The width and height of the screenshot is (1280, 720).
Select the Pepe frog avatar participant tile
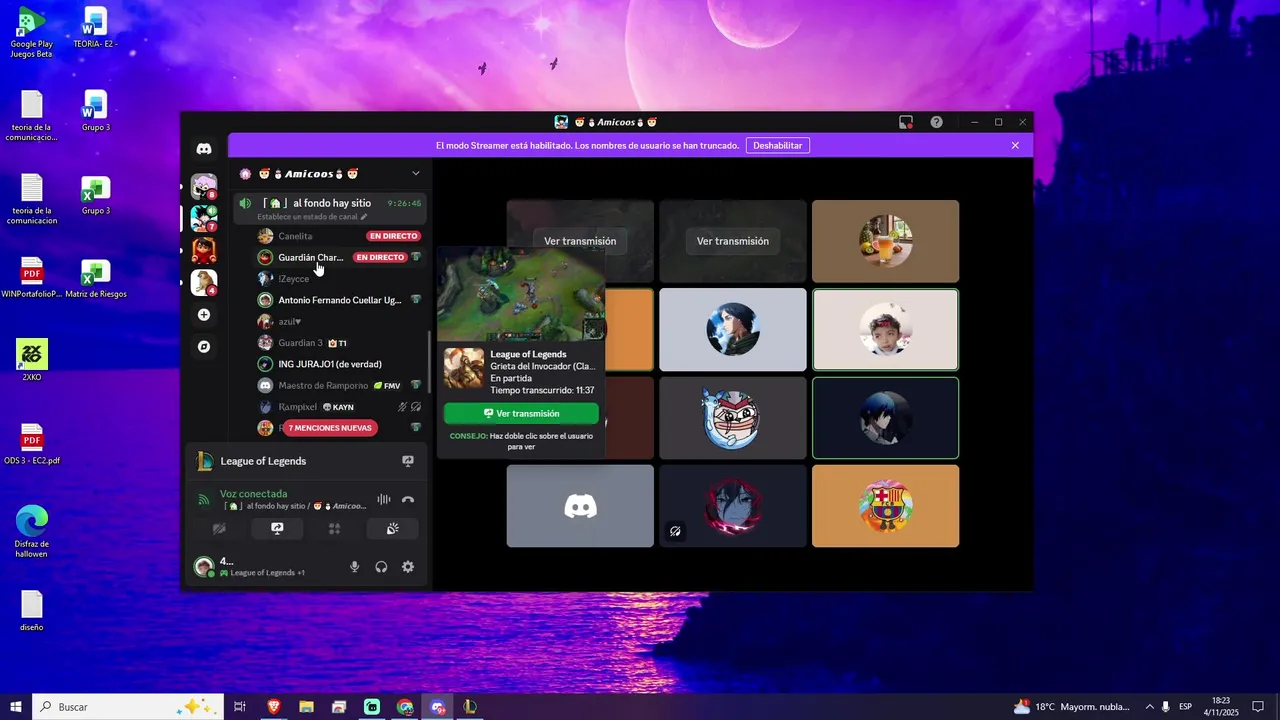[x=733, y=417]
